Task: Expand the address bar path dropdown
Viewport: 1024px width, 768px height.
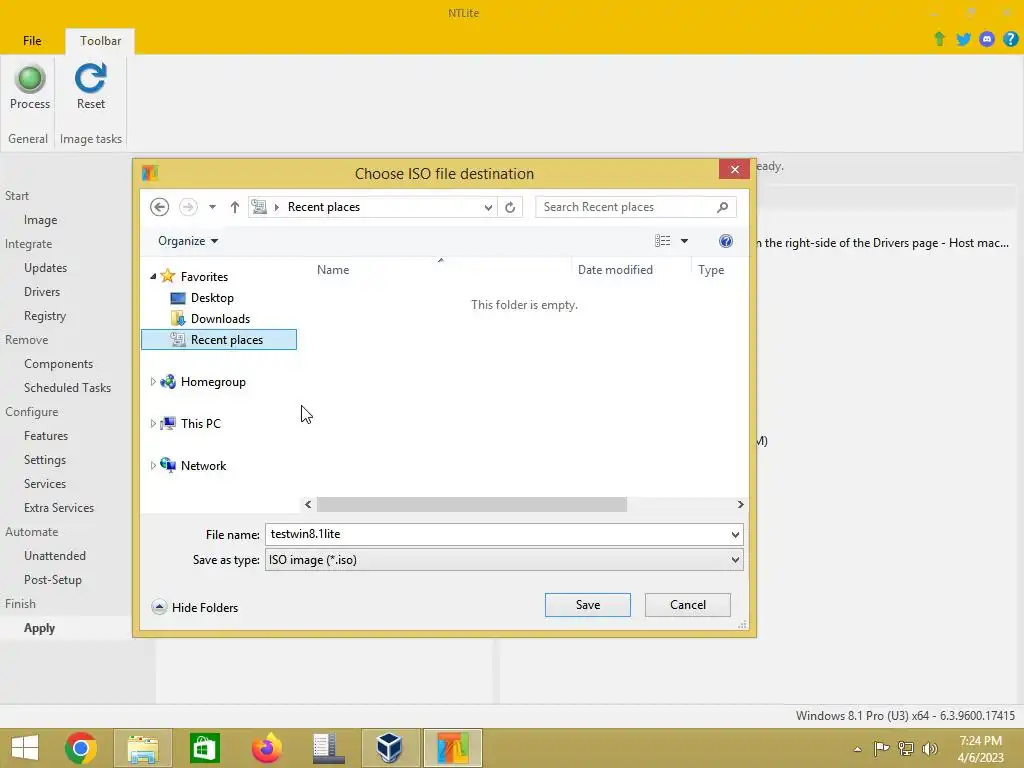Action: point(488,207)
